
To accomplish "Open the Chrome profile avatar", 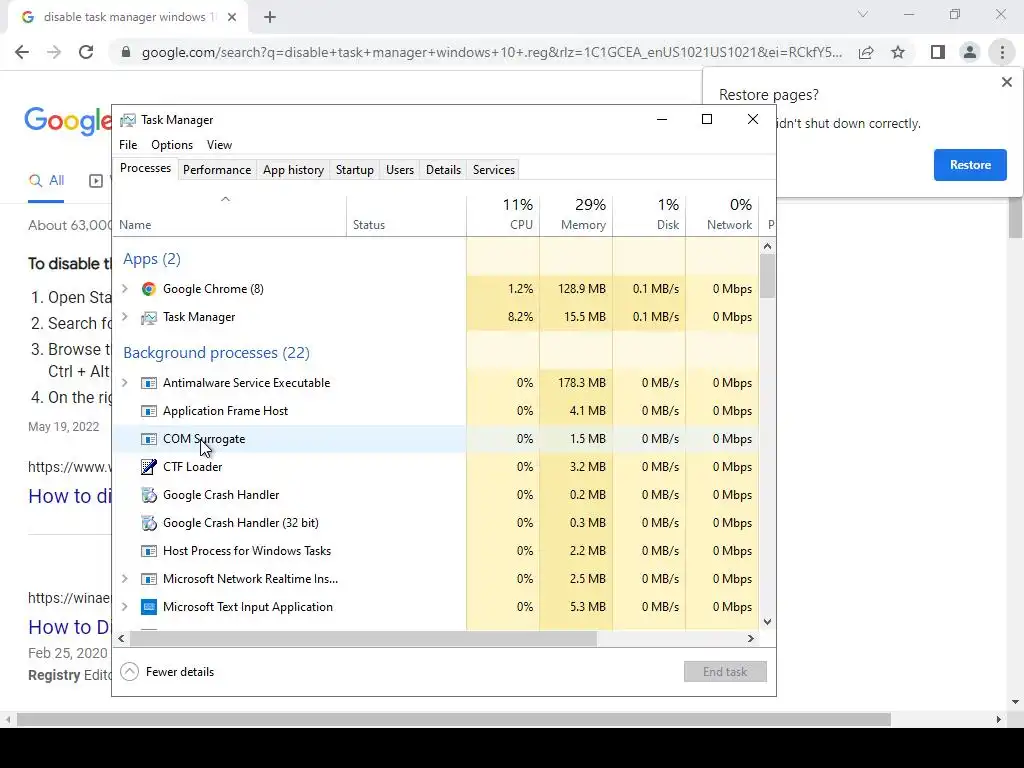I will tap(970, 52).
